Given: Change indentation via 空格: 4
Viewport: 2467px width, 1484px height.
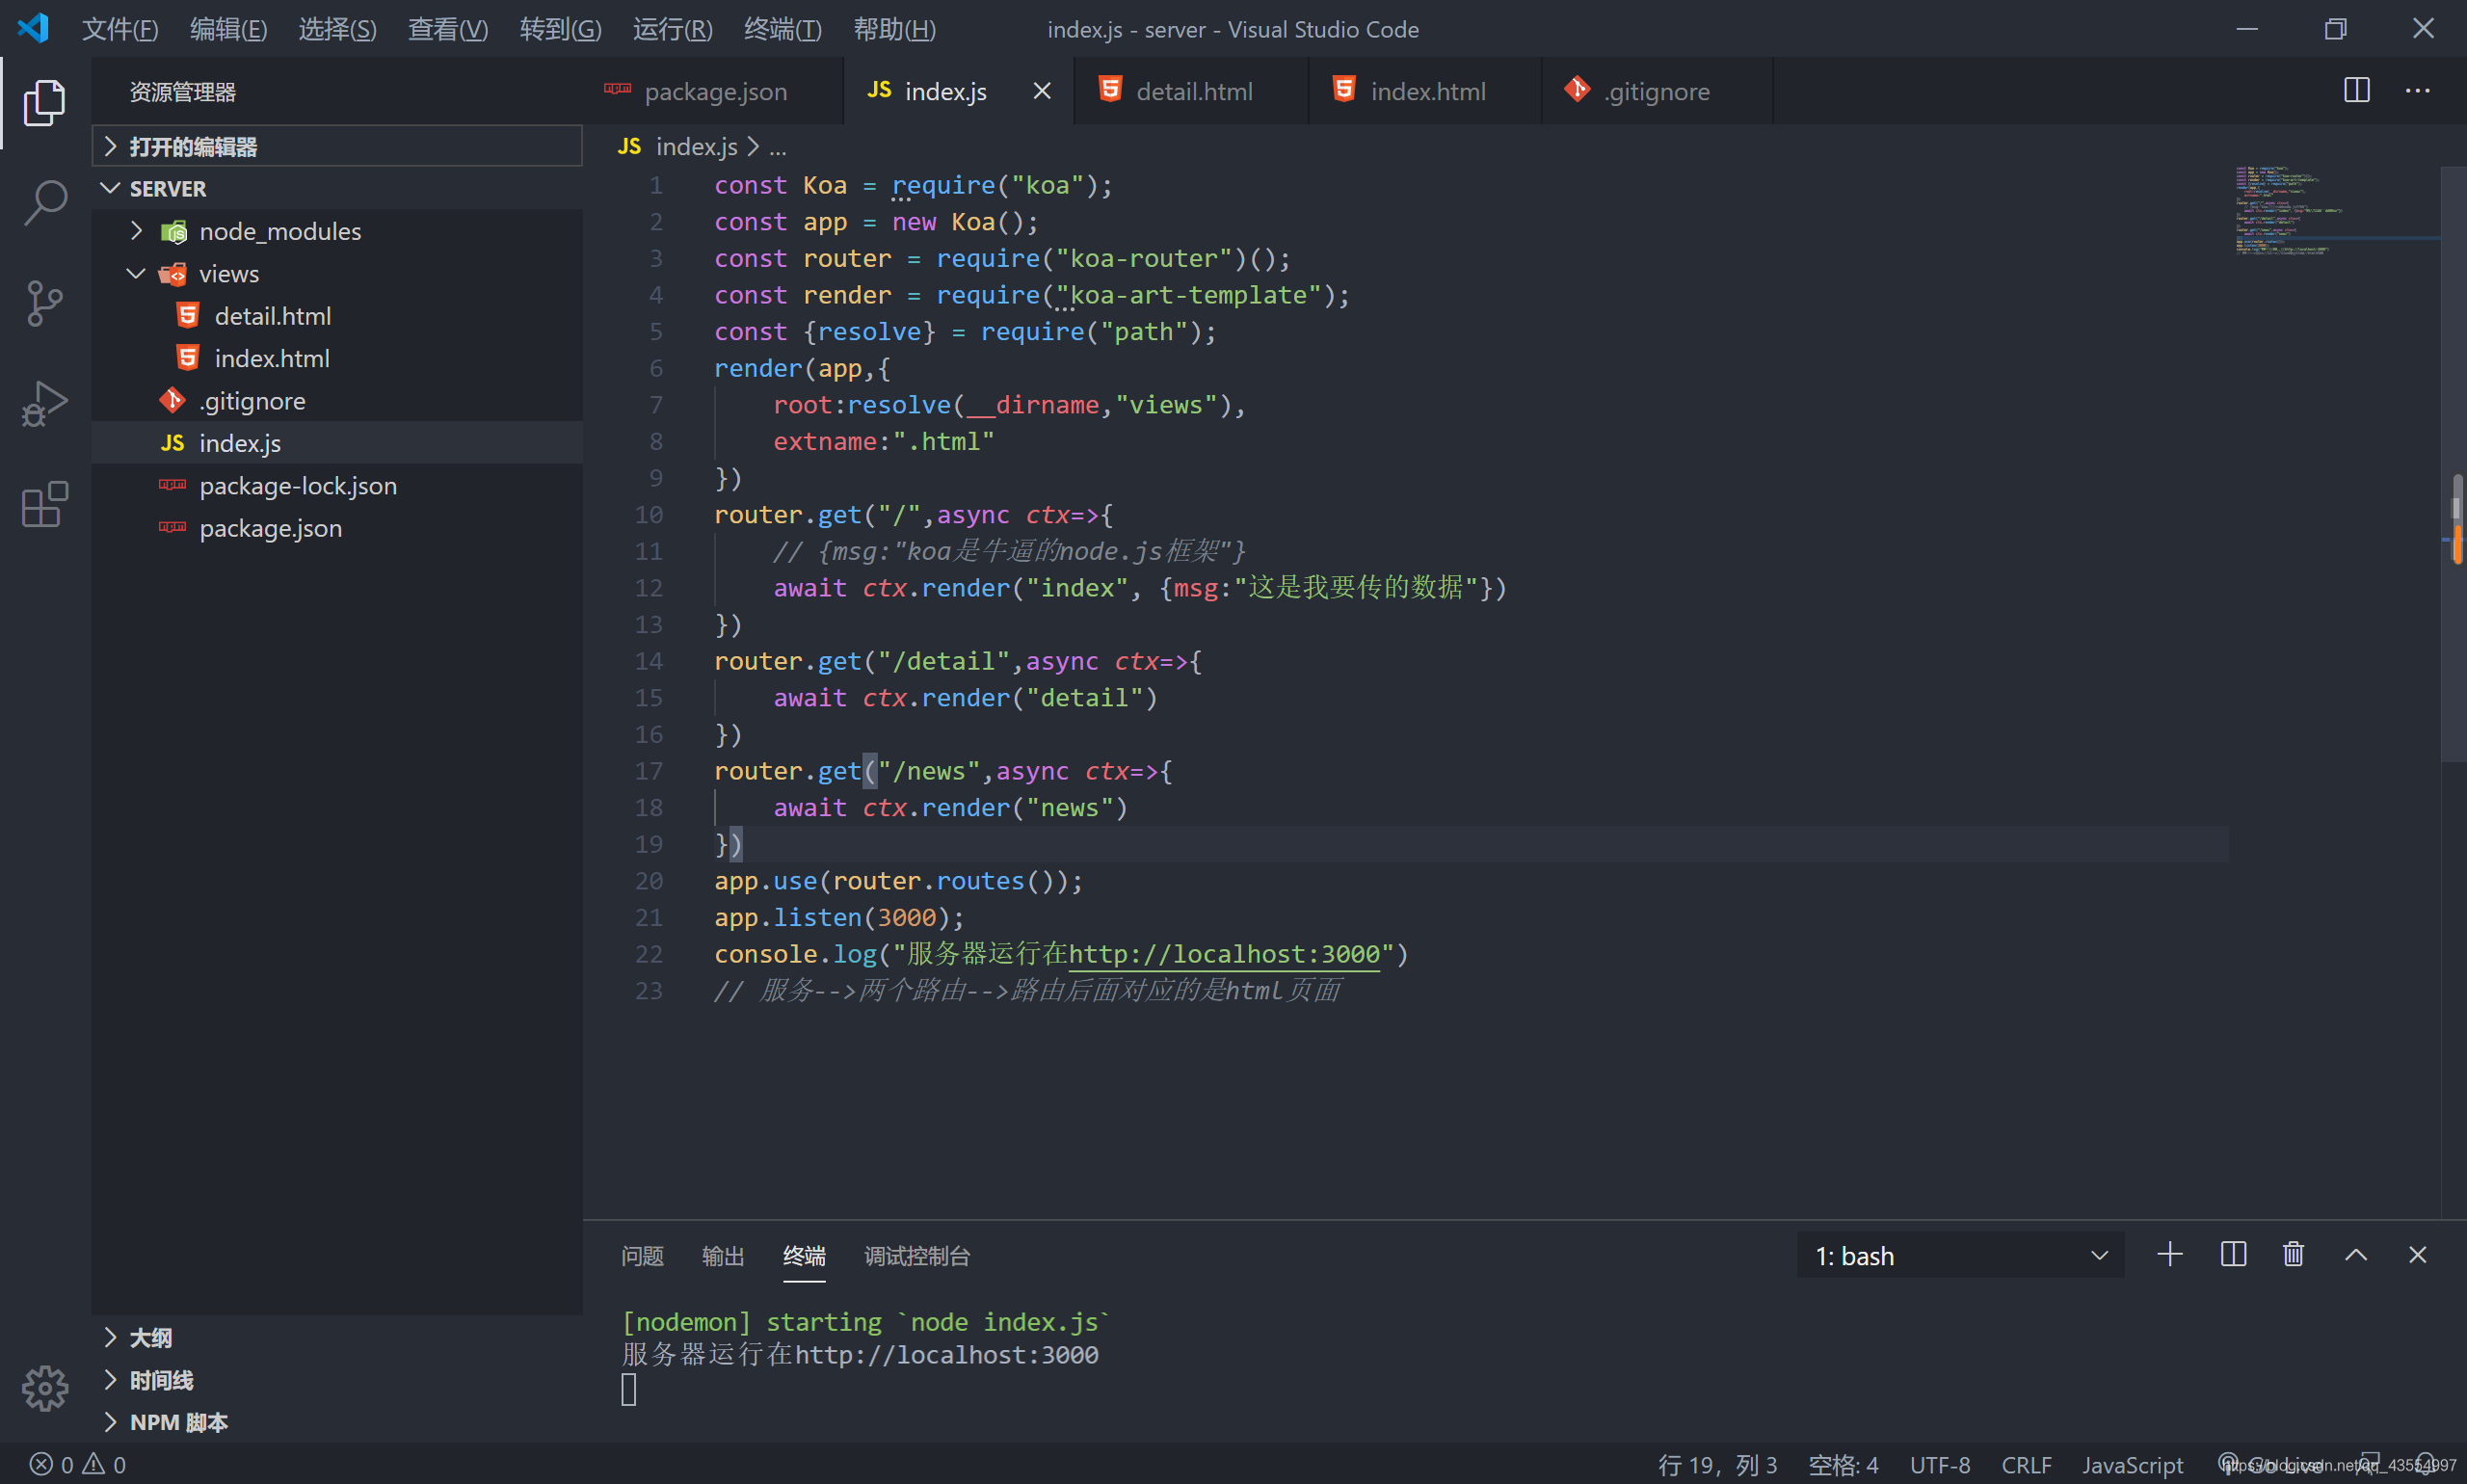Looking at the screenshot, I should pyautogui.click(x=1843, y=1465).
